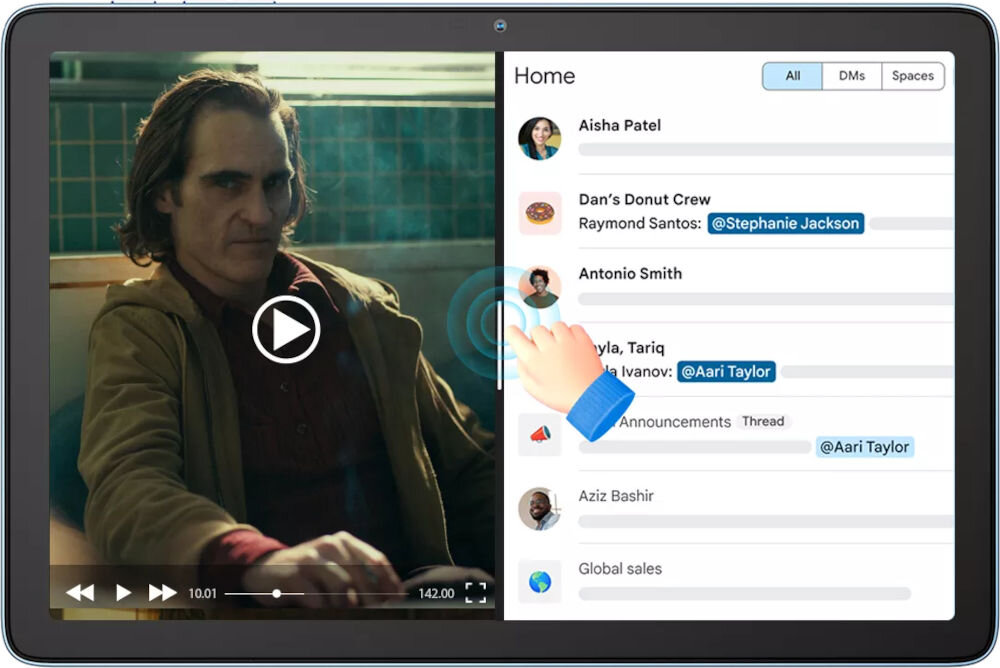Screen dimensions: 1000x668
Task: Click the large circular play button overlay
Action: [x=286, y=329]
